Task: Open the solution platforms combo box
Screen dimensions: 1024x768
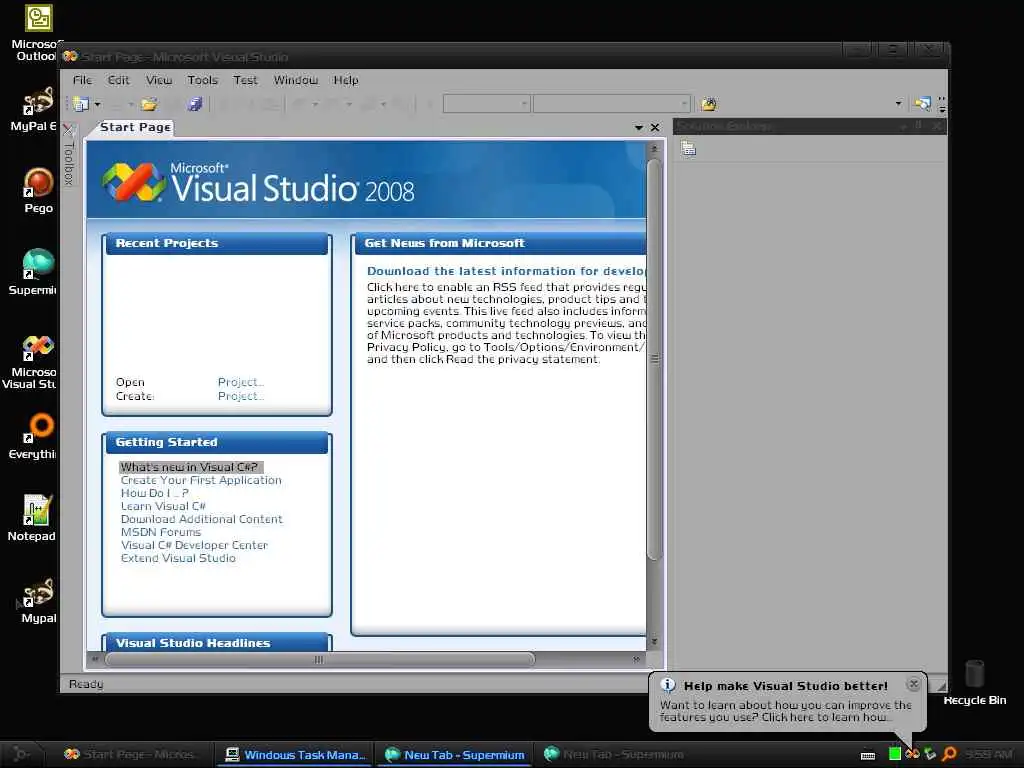Action: click(x=611, y=104)
